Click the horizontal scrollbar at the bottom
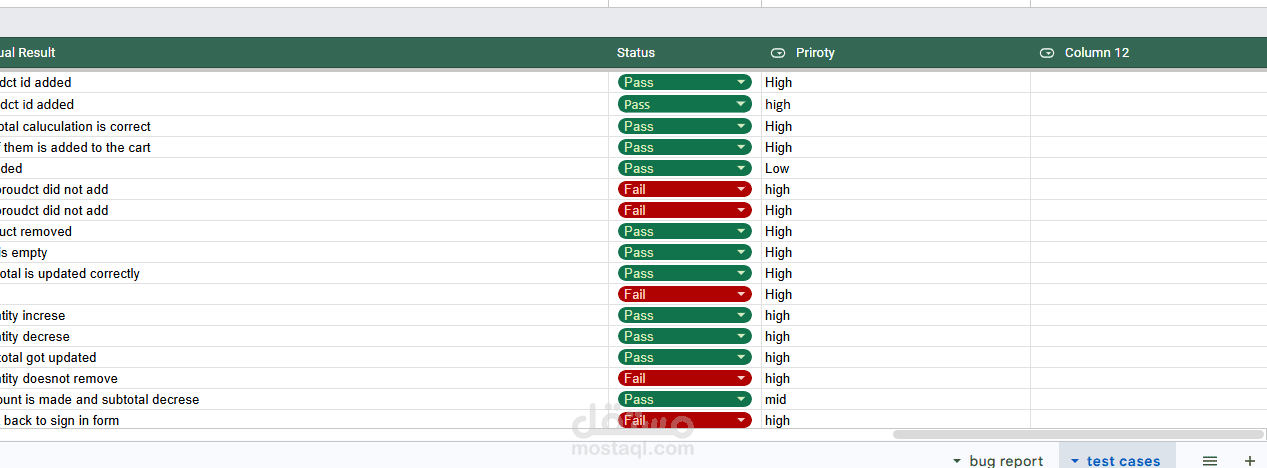1267x468 pixels. [1077, 434]
